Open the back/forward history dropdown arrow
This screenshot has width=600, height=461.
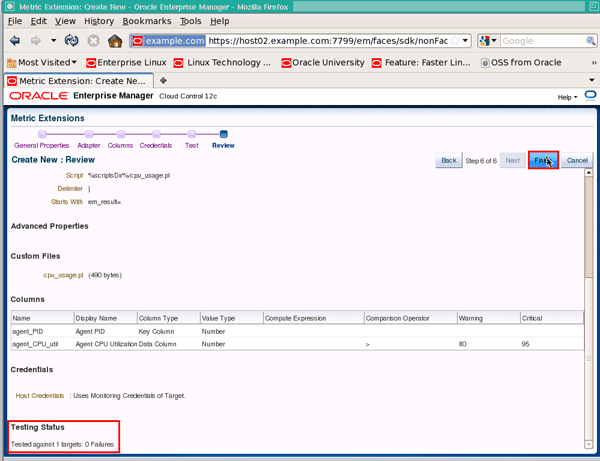[54, 41]
